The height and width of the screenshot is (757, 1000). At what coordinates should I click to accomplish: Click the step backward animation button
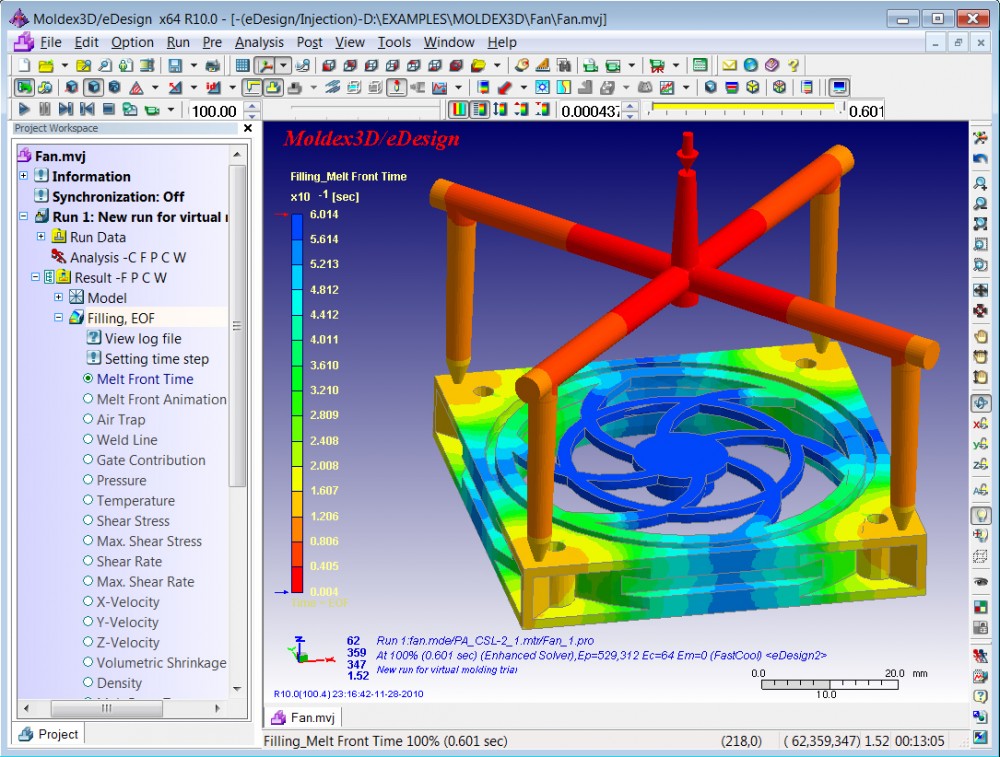pyautogui.click(x=87, y=109)
